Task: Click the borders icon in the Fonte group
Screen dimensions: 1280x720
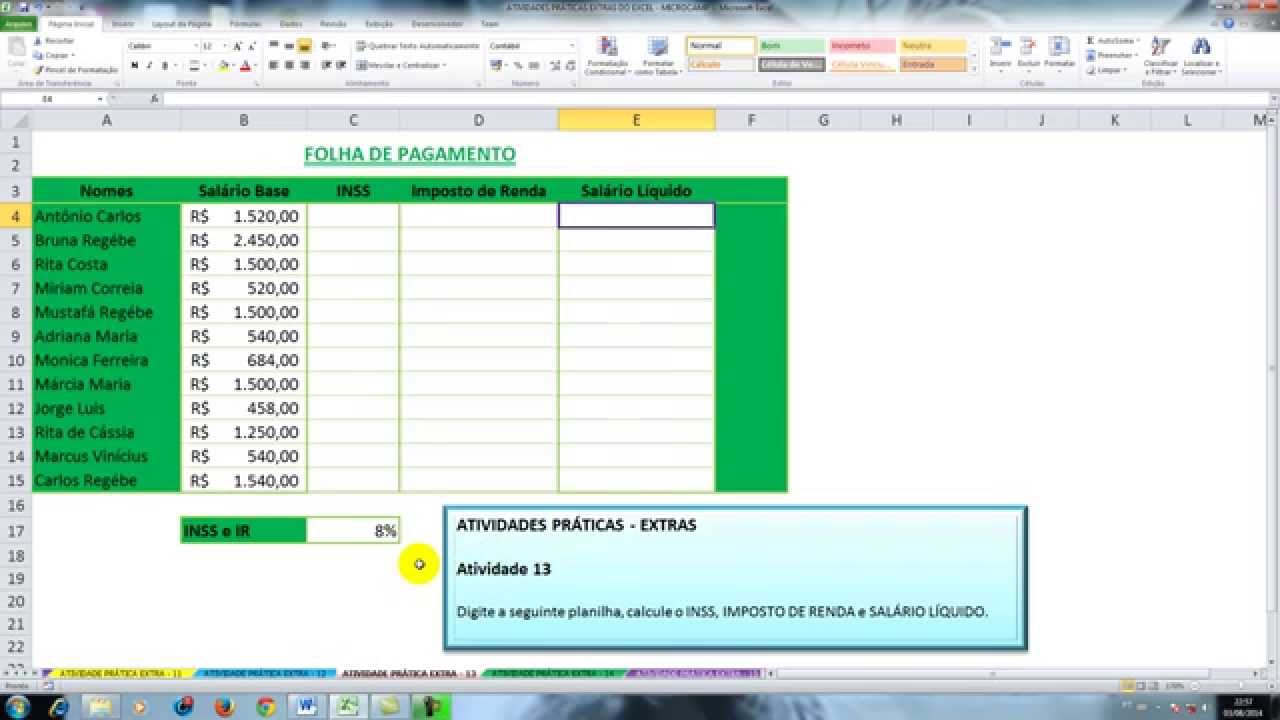Action: click(194, 65)
